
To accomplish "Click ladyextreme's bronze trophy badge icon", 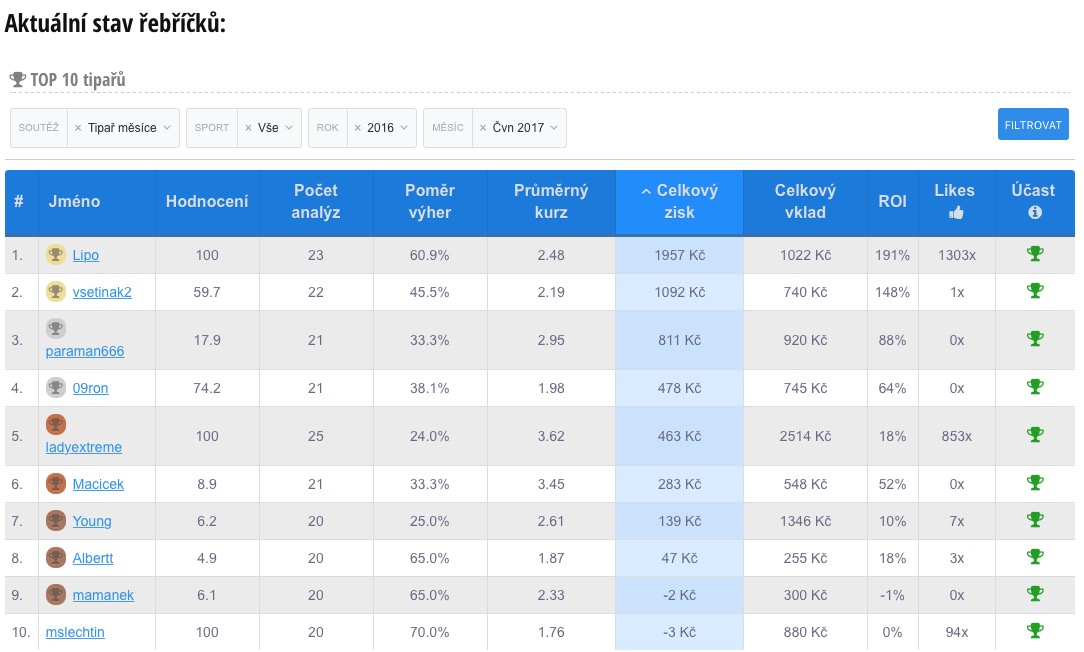I will [x=56, y=424].
